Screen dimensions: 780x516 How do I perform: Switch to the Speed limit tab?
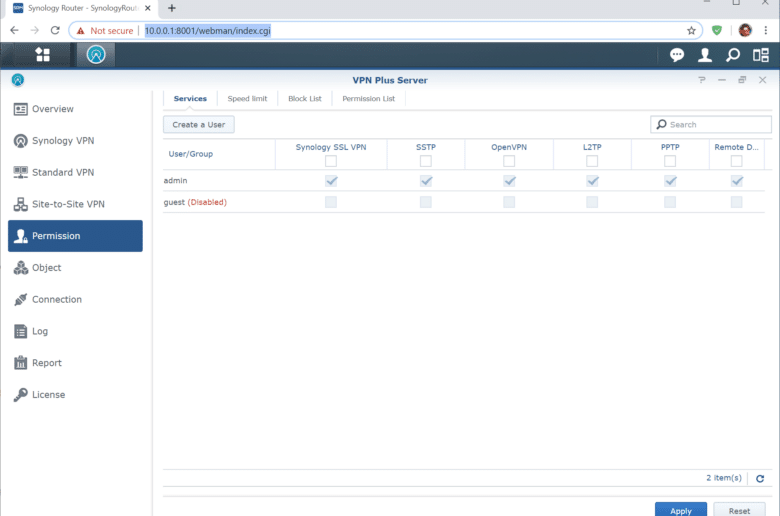[247, 99]
